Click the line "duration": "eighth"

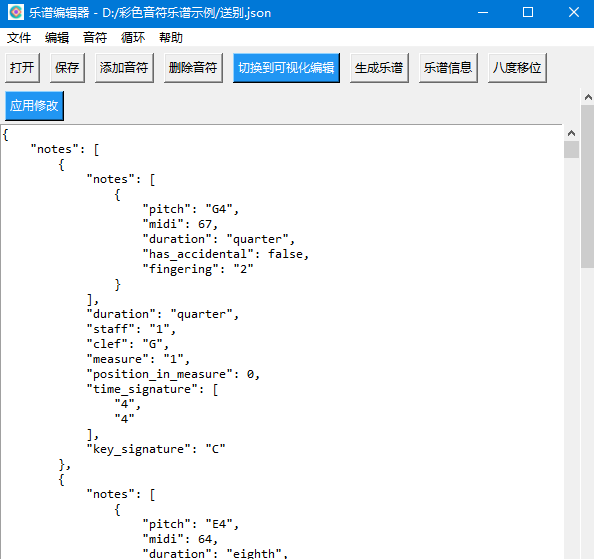click(215, 554)
